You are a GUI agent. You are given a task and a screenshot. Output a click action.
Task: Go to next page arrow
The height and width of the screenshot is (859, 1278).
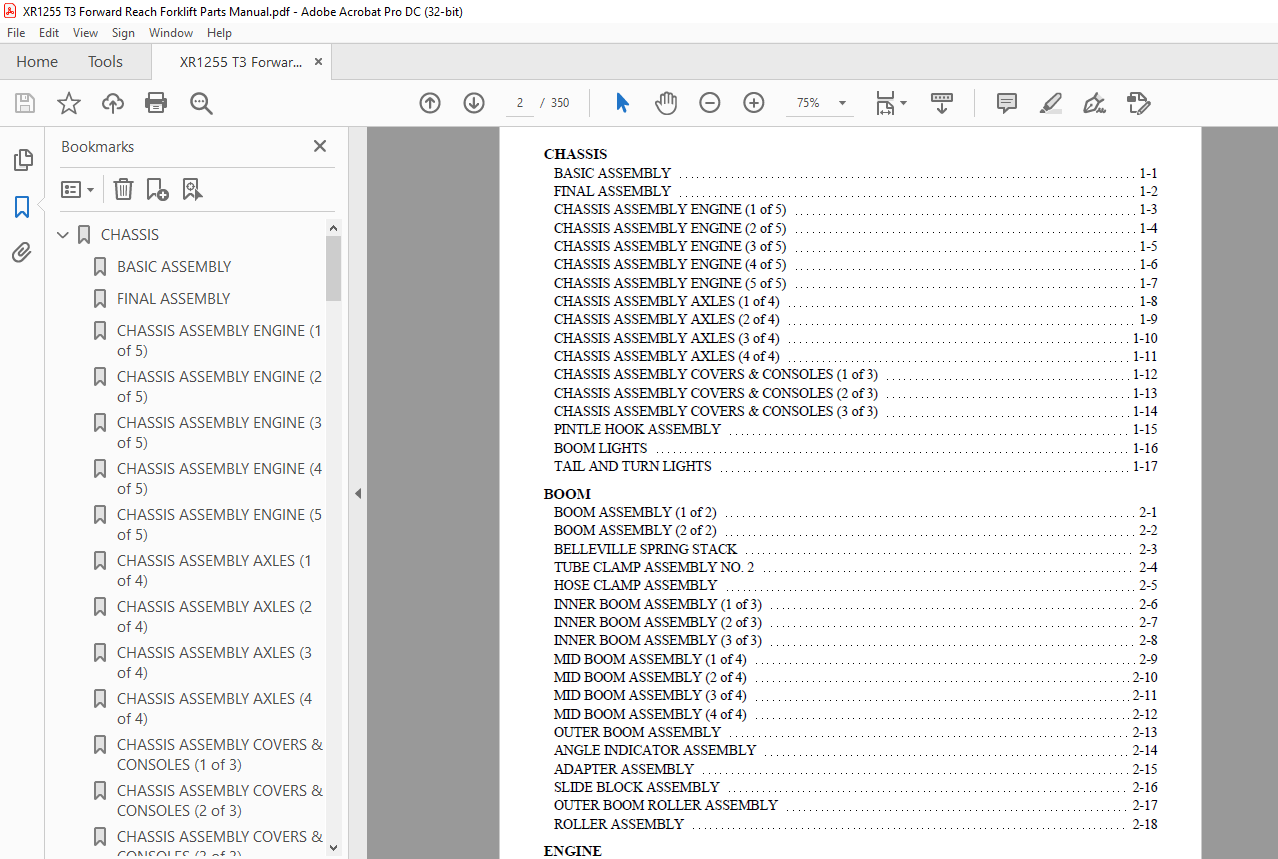click(x=474, y=103)
